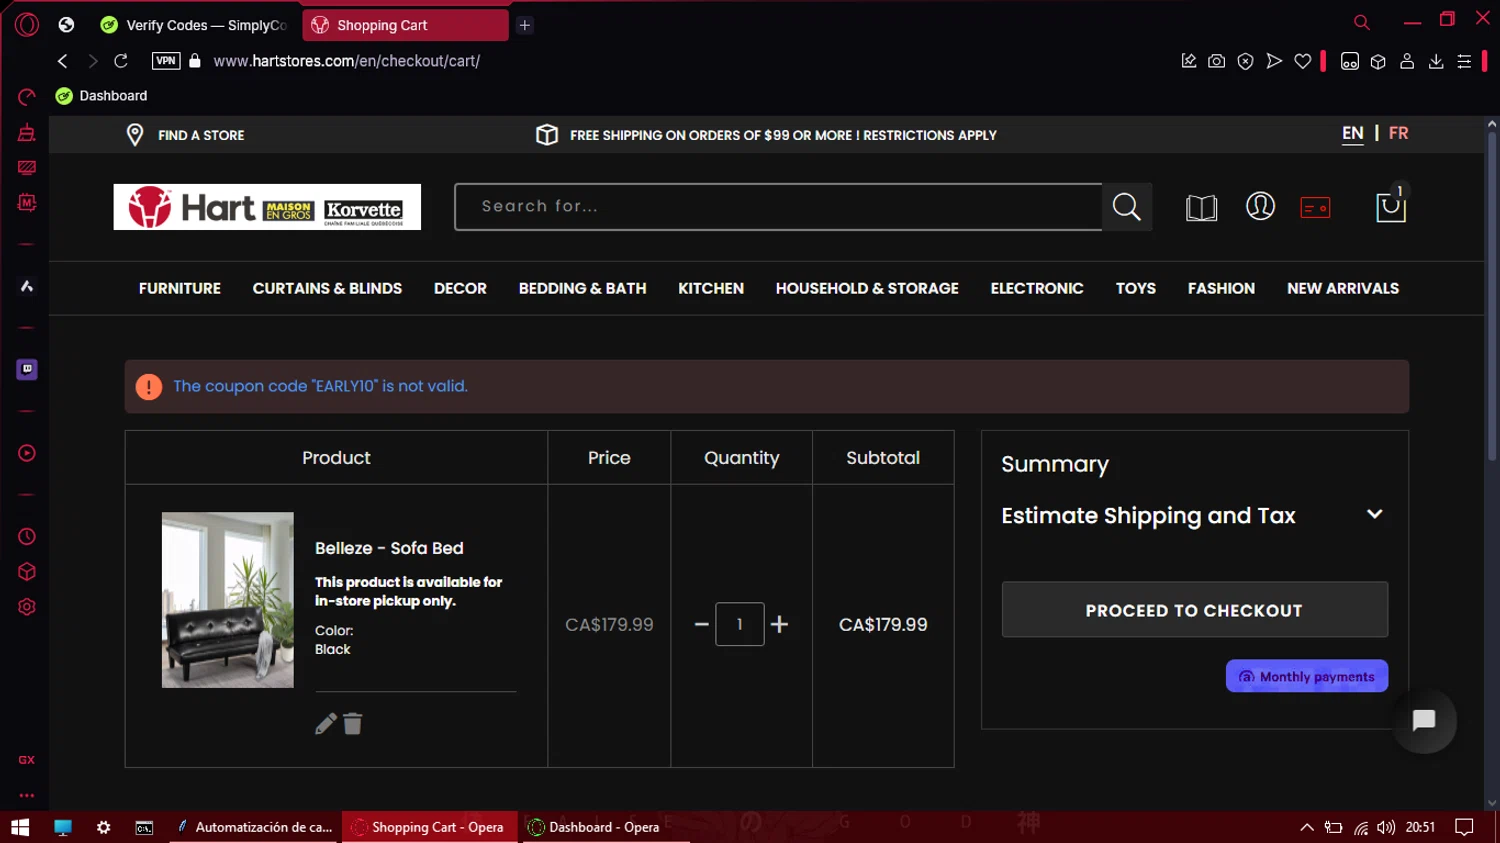Click the Monthly payments button
1500x843 pixels.
click(x=1307, y=676)
